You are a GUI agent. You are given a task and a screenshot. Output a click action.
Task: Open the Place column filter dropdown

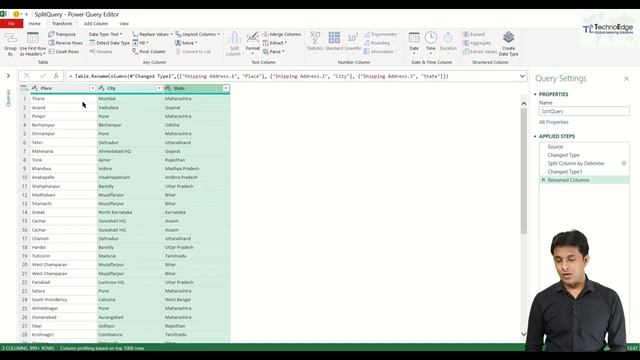click(92, 88)
